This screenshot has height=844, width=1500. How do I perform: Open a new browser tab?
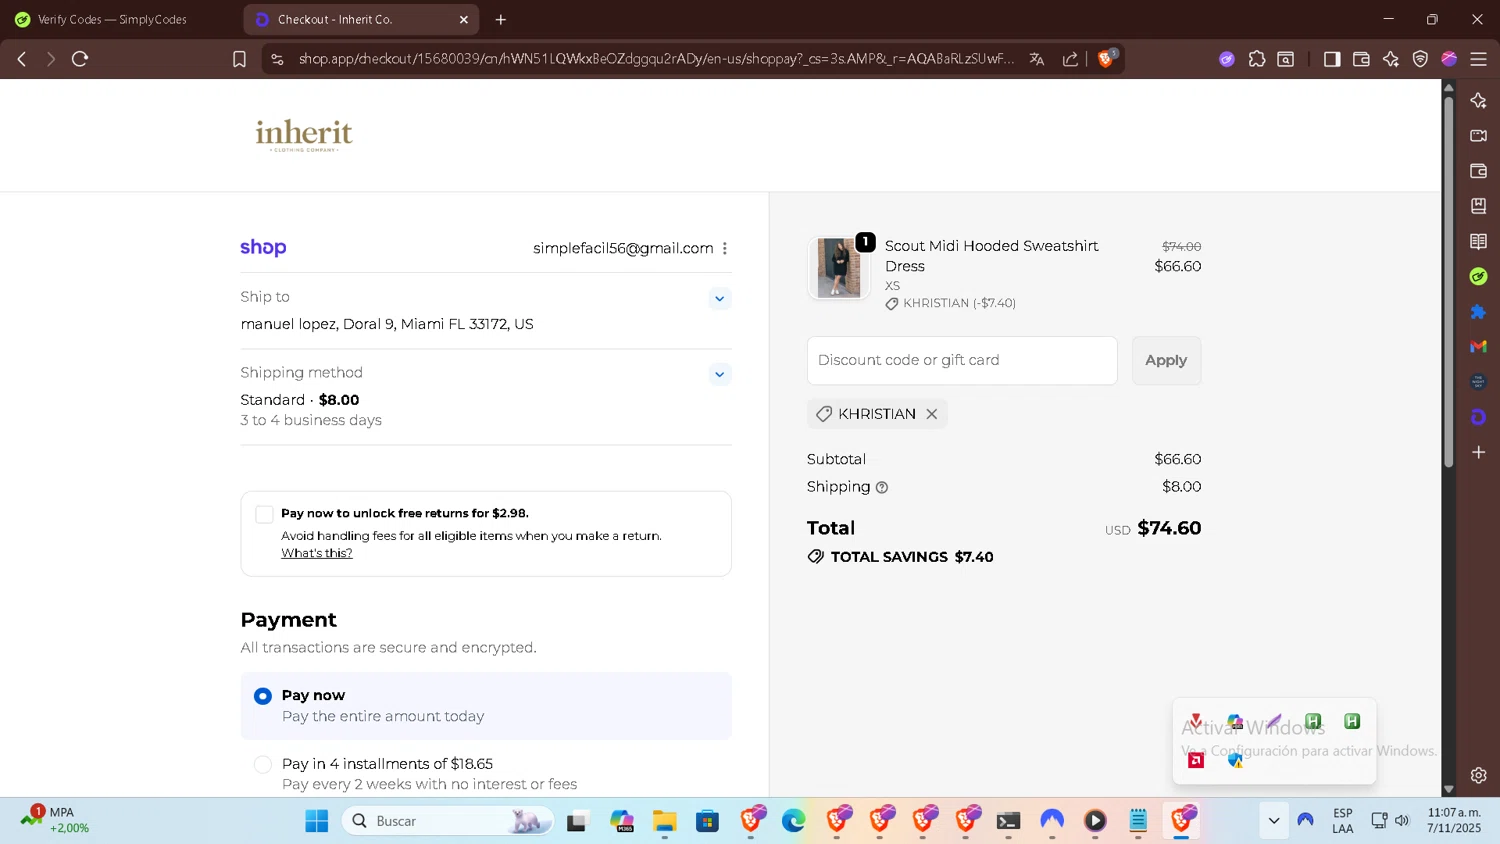(x=501, y=20)
